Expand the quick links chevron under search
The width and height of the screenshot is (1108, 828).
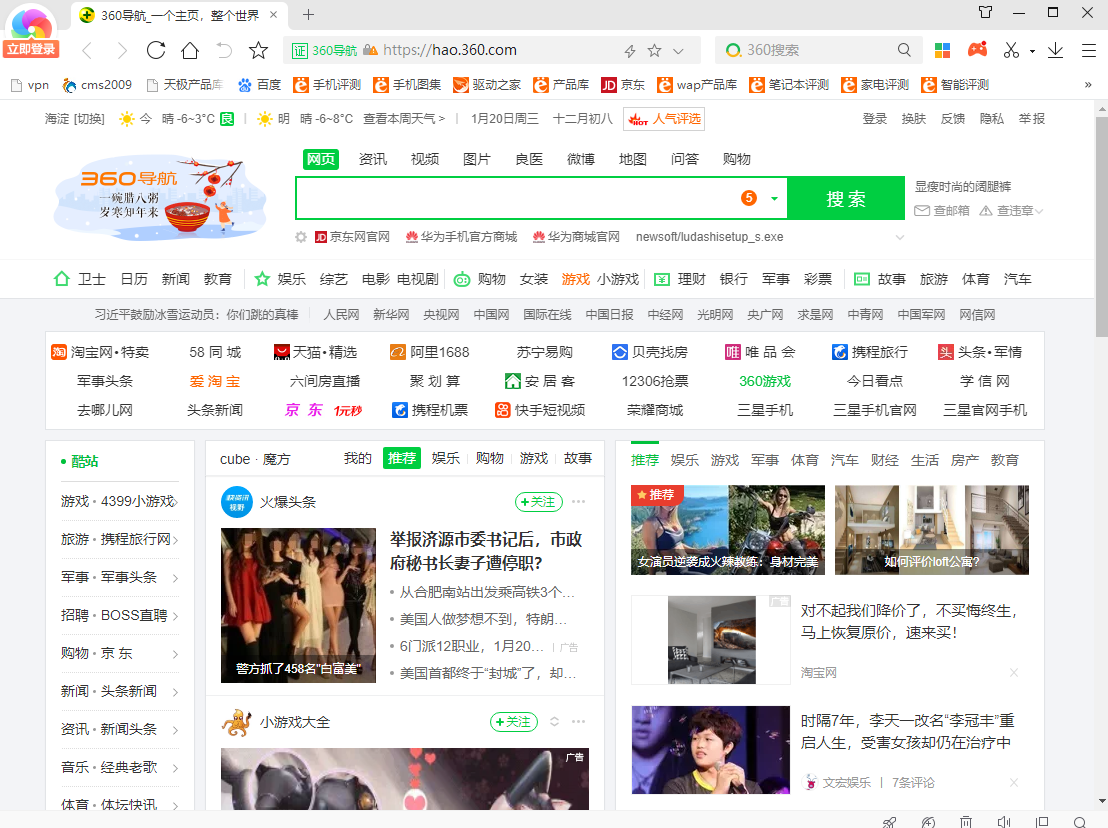coord(900,237)
